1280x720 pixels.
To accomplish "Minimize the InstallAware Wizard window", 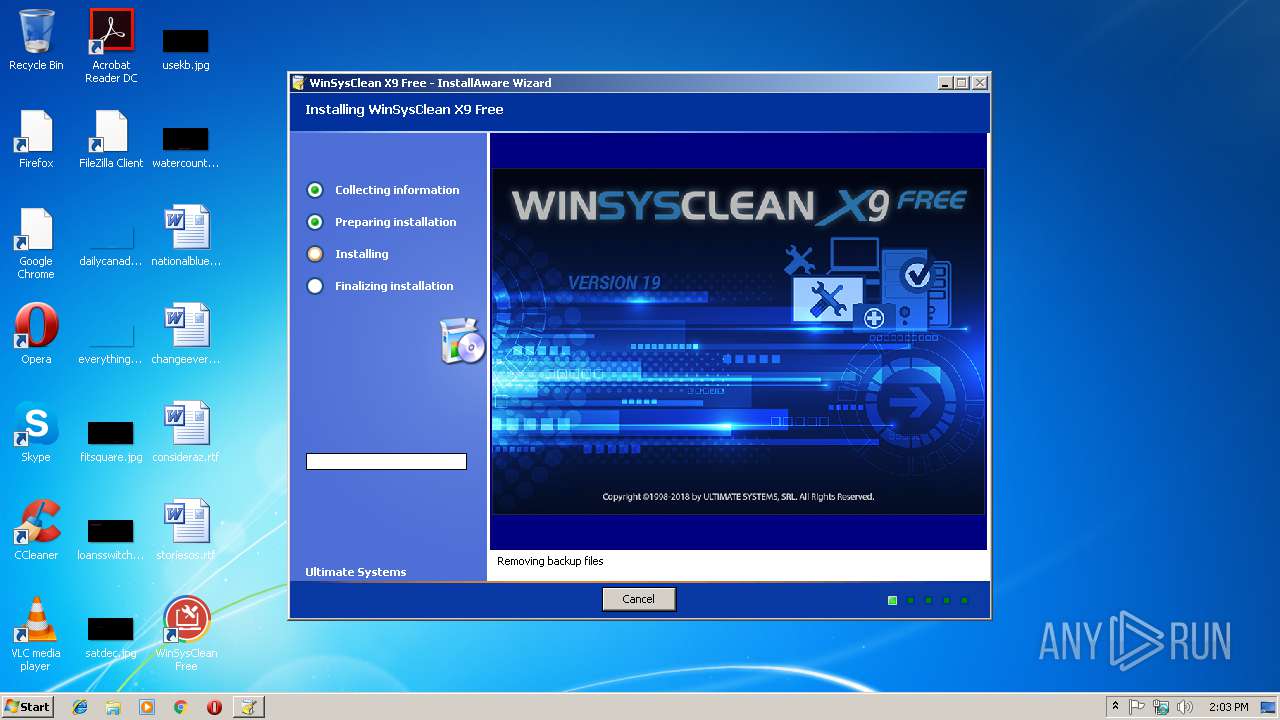I will [x=945, y=83].
